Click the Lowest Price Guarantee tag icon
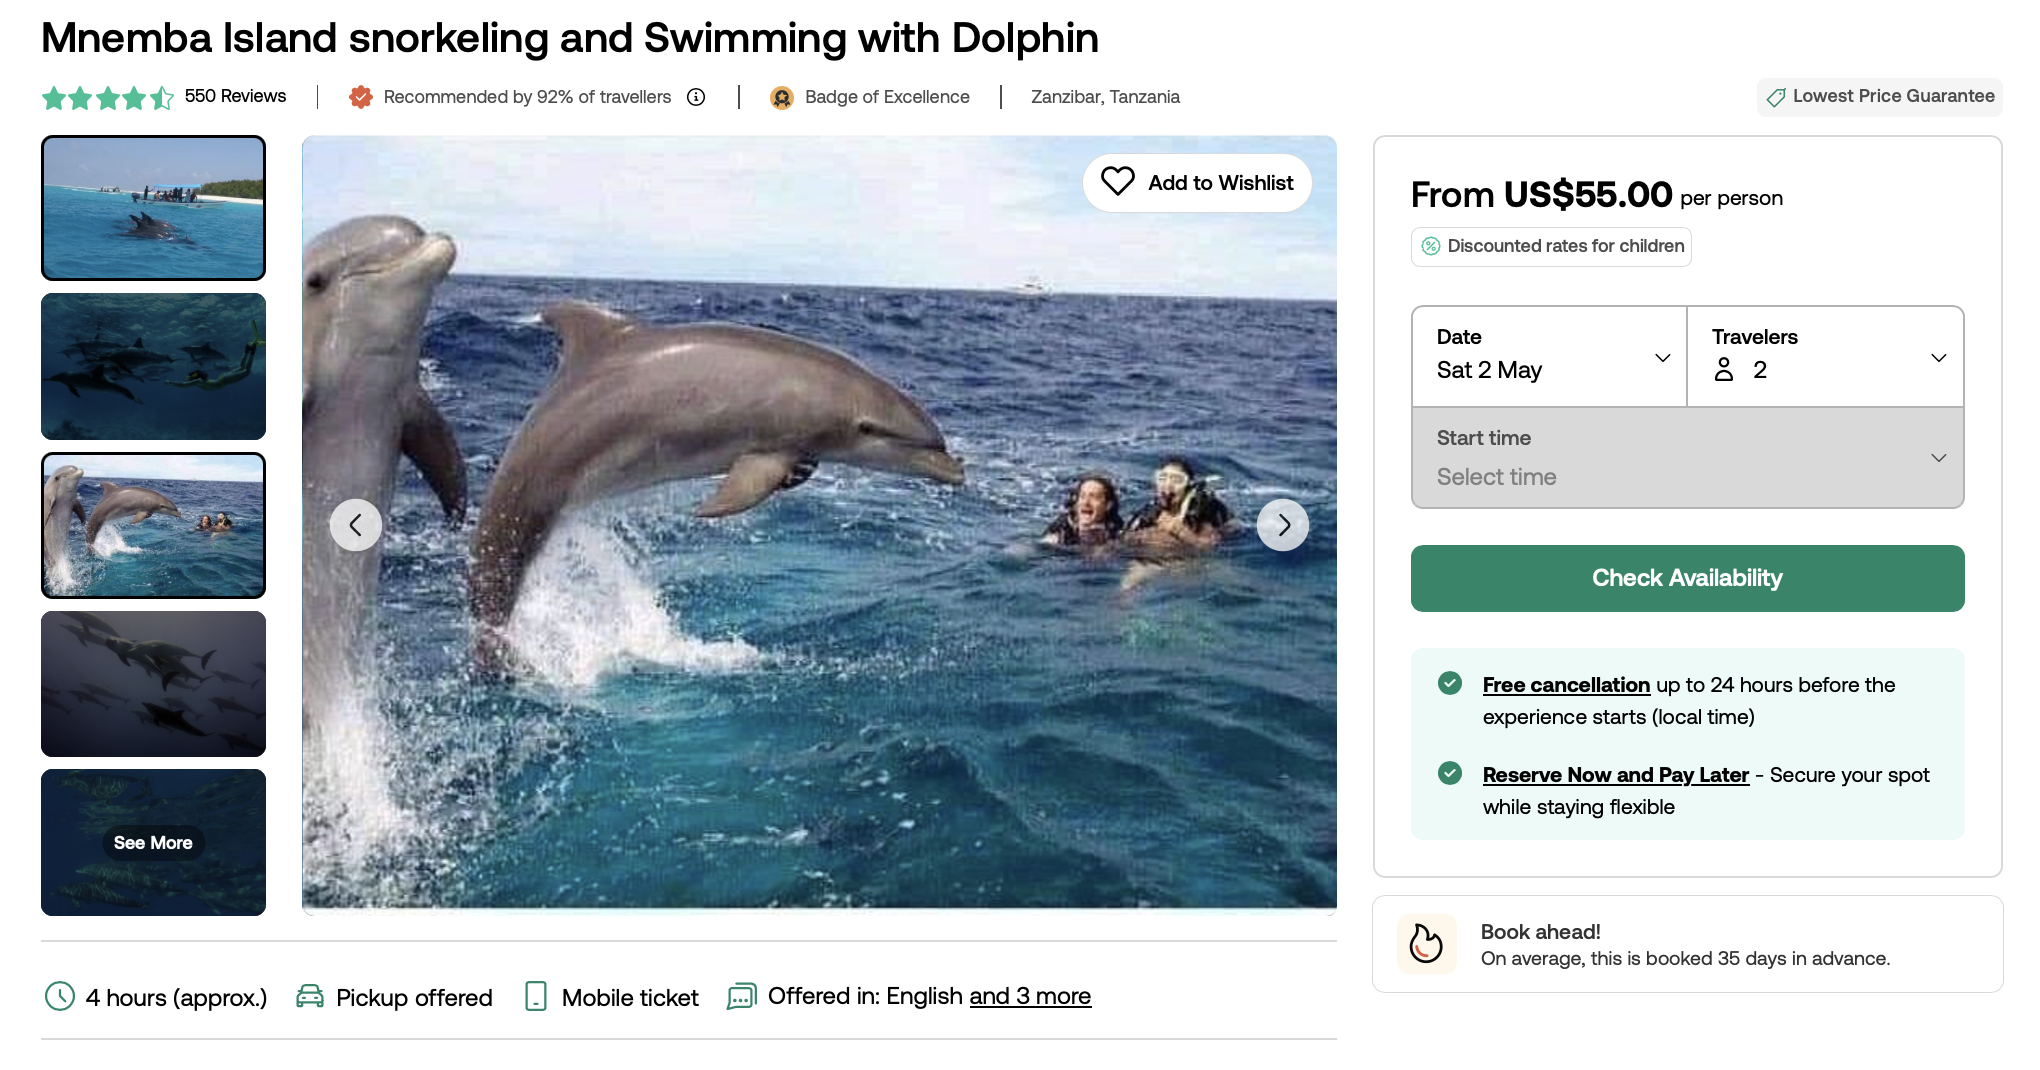Screen dimensions: 2040x1070 (1776, 97)
